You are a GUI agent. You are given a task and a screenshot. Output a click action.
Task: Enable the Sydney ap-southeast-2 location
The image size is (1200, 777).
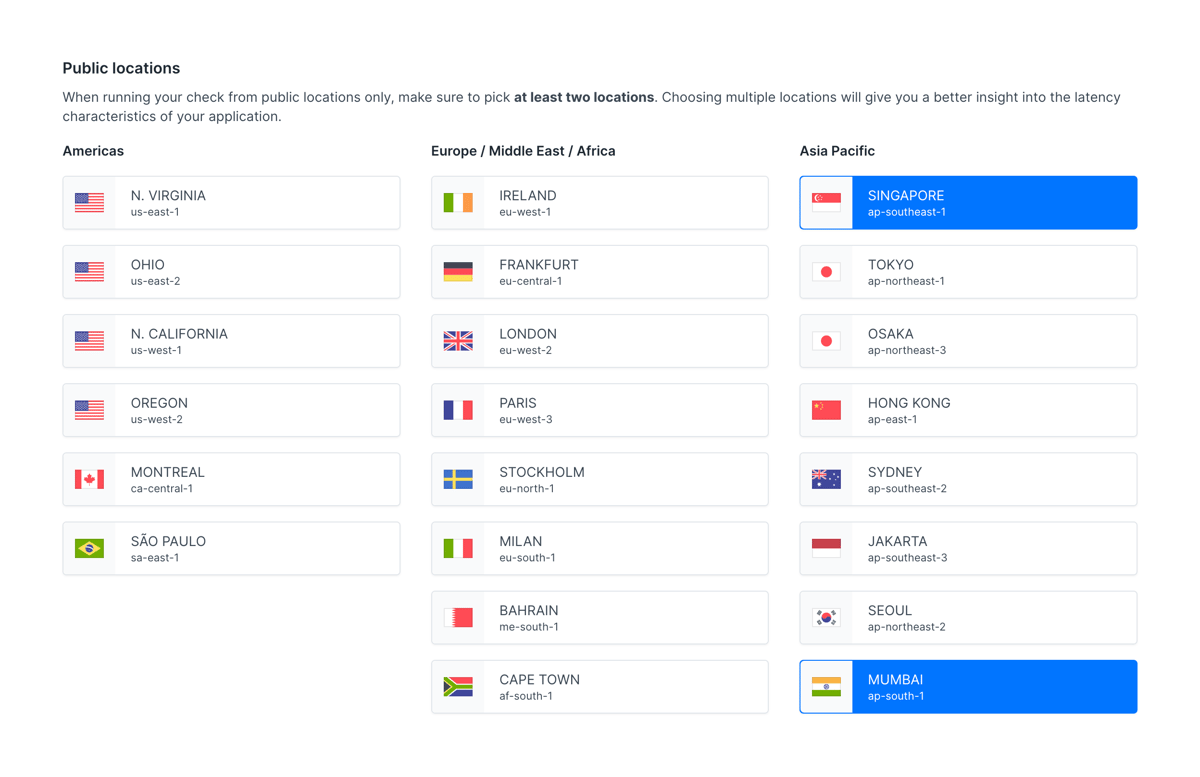tap(968, 479)
